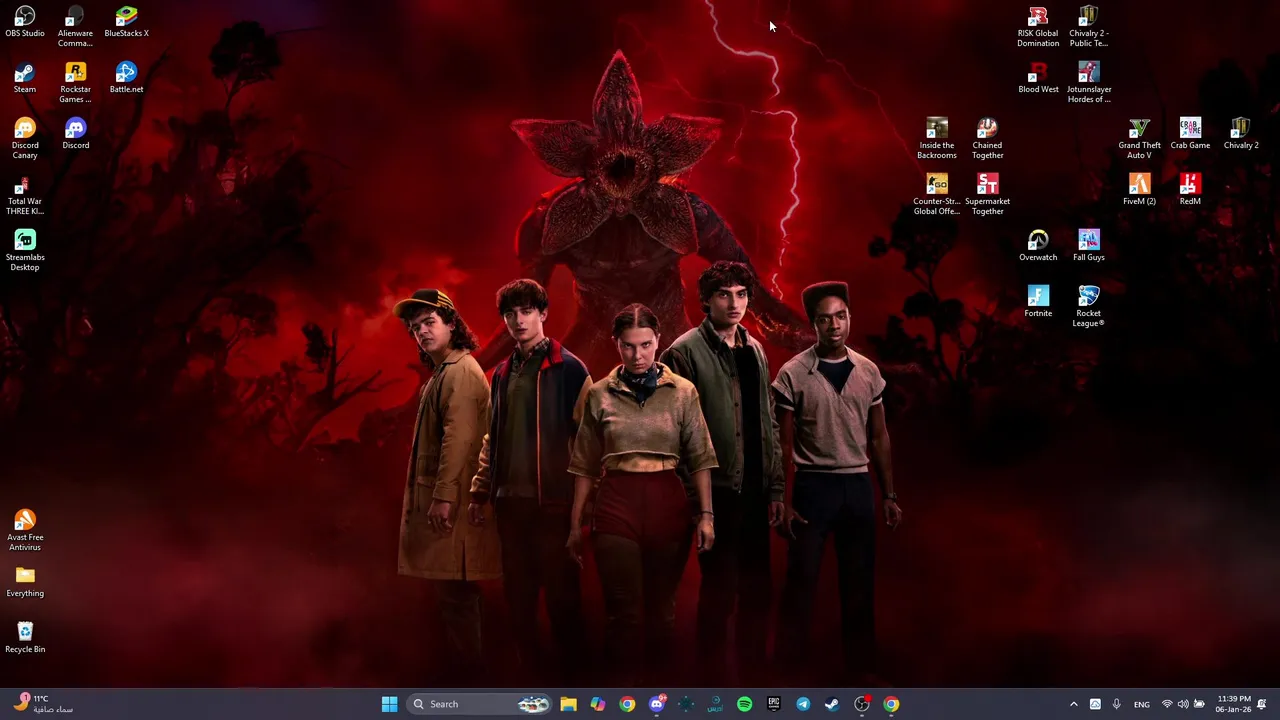Select the Grand Theft Auto V icon
Screen dimensions: 1280x720
[x=1139, y=139]
